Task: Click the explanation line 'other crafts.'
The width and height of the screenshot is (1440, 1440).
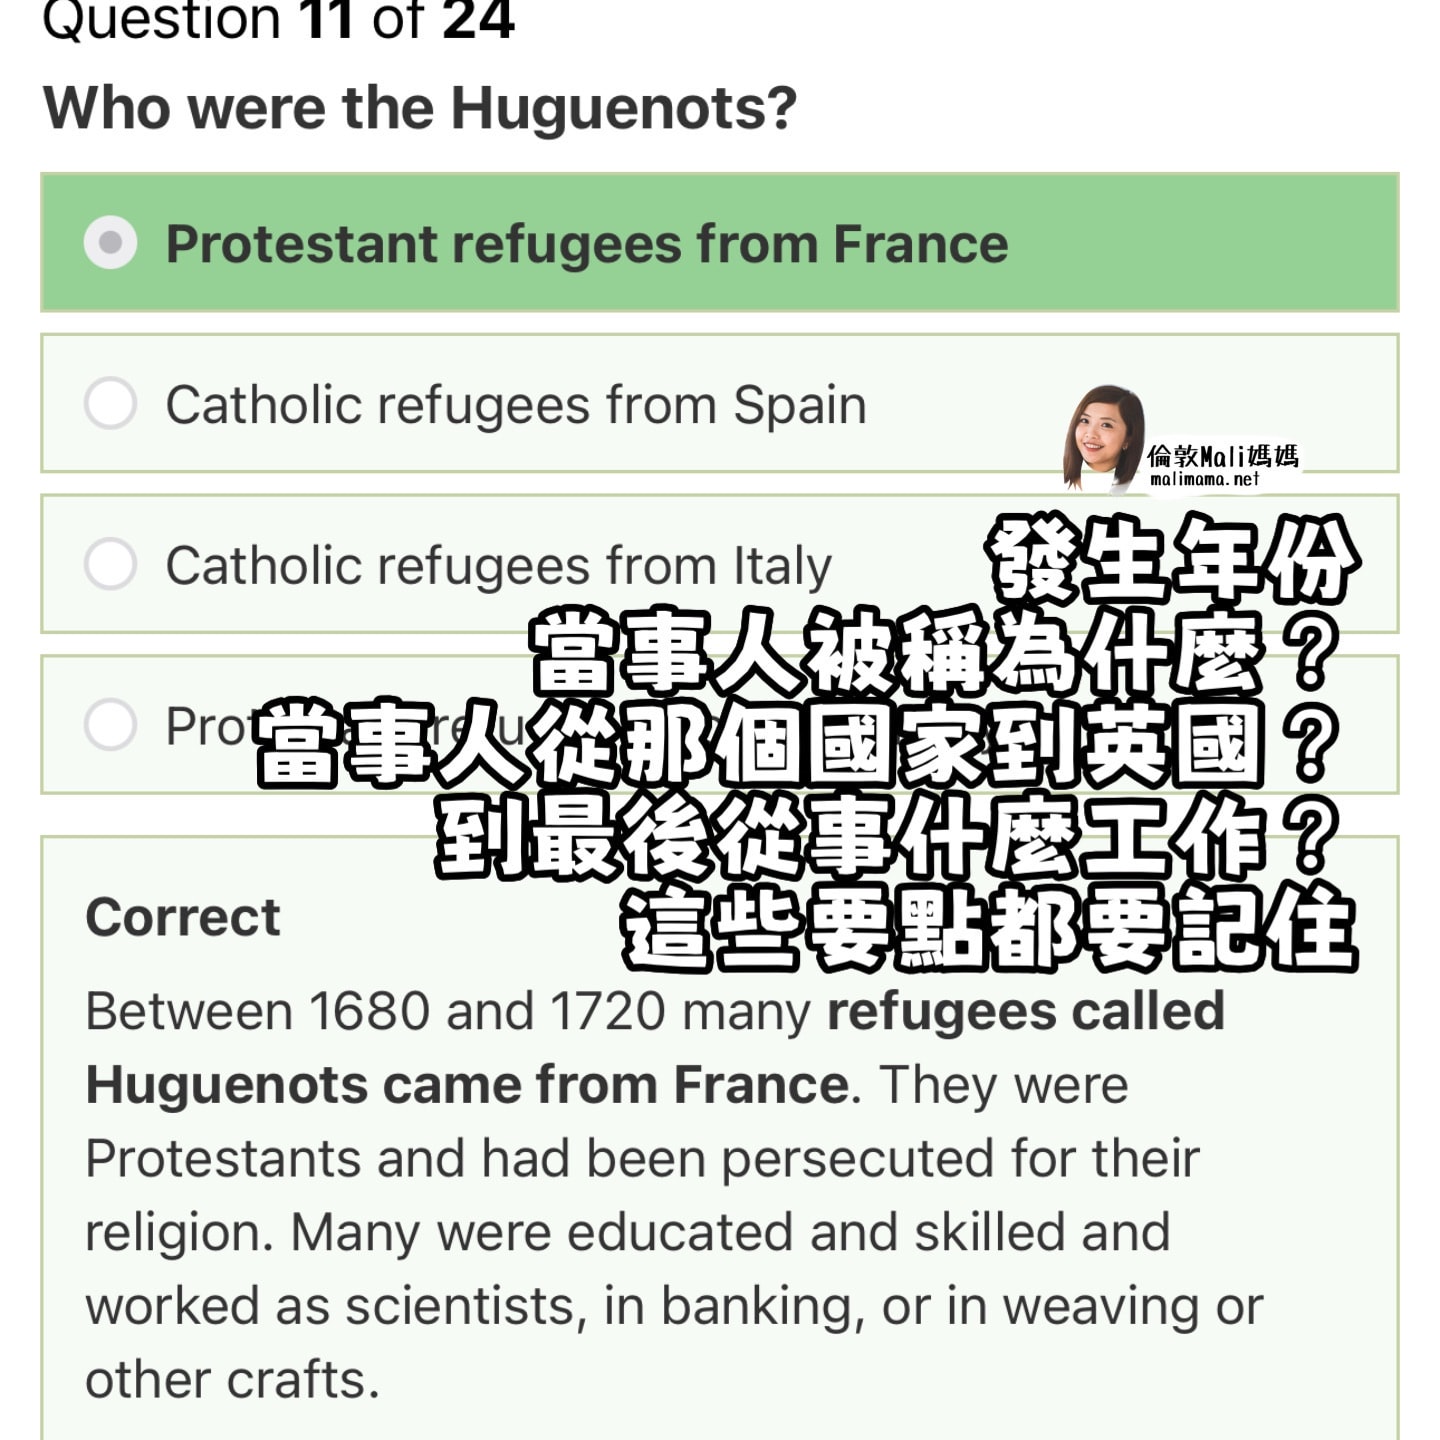Action: coord(233,1380)
